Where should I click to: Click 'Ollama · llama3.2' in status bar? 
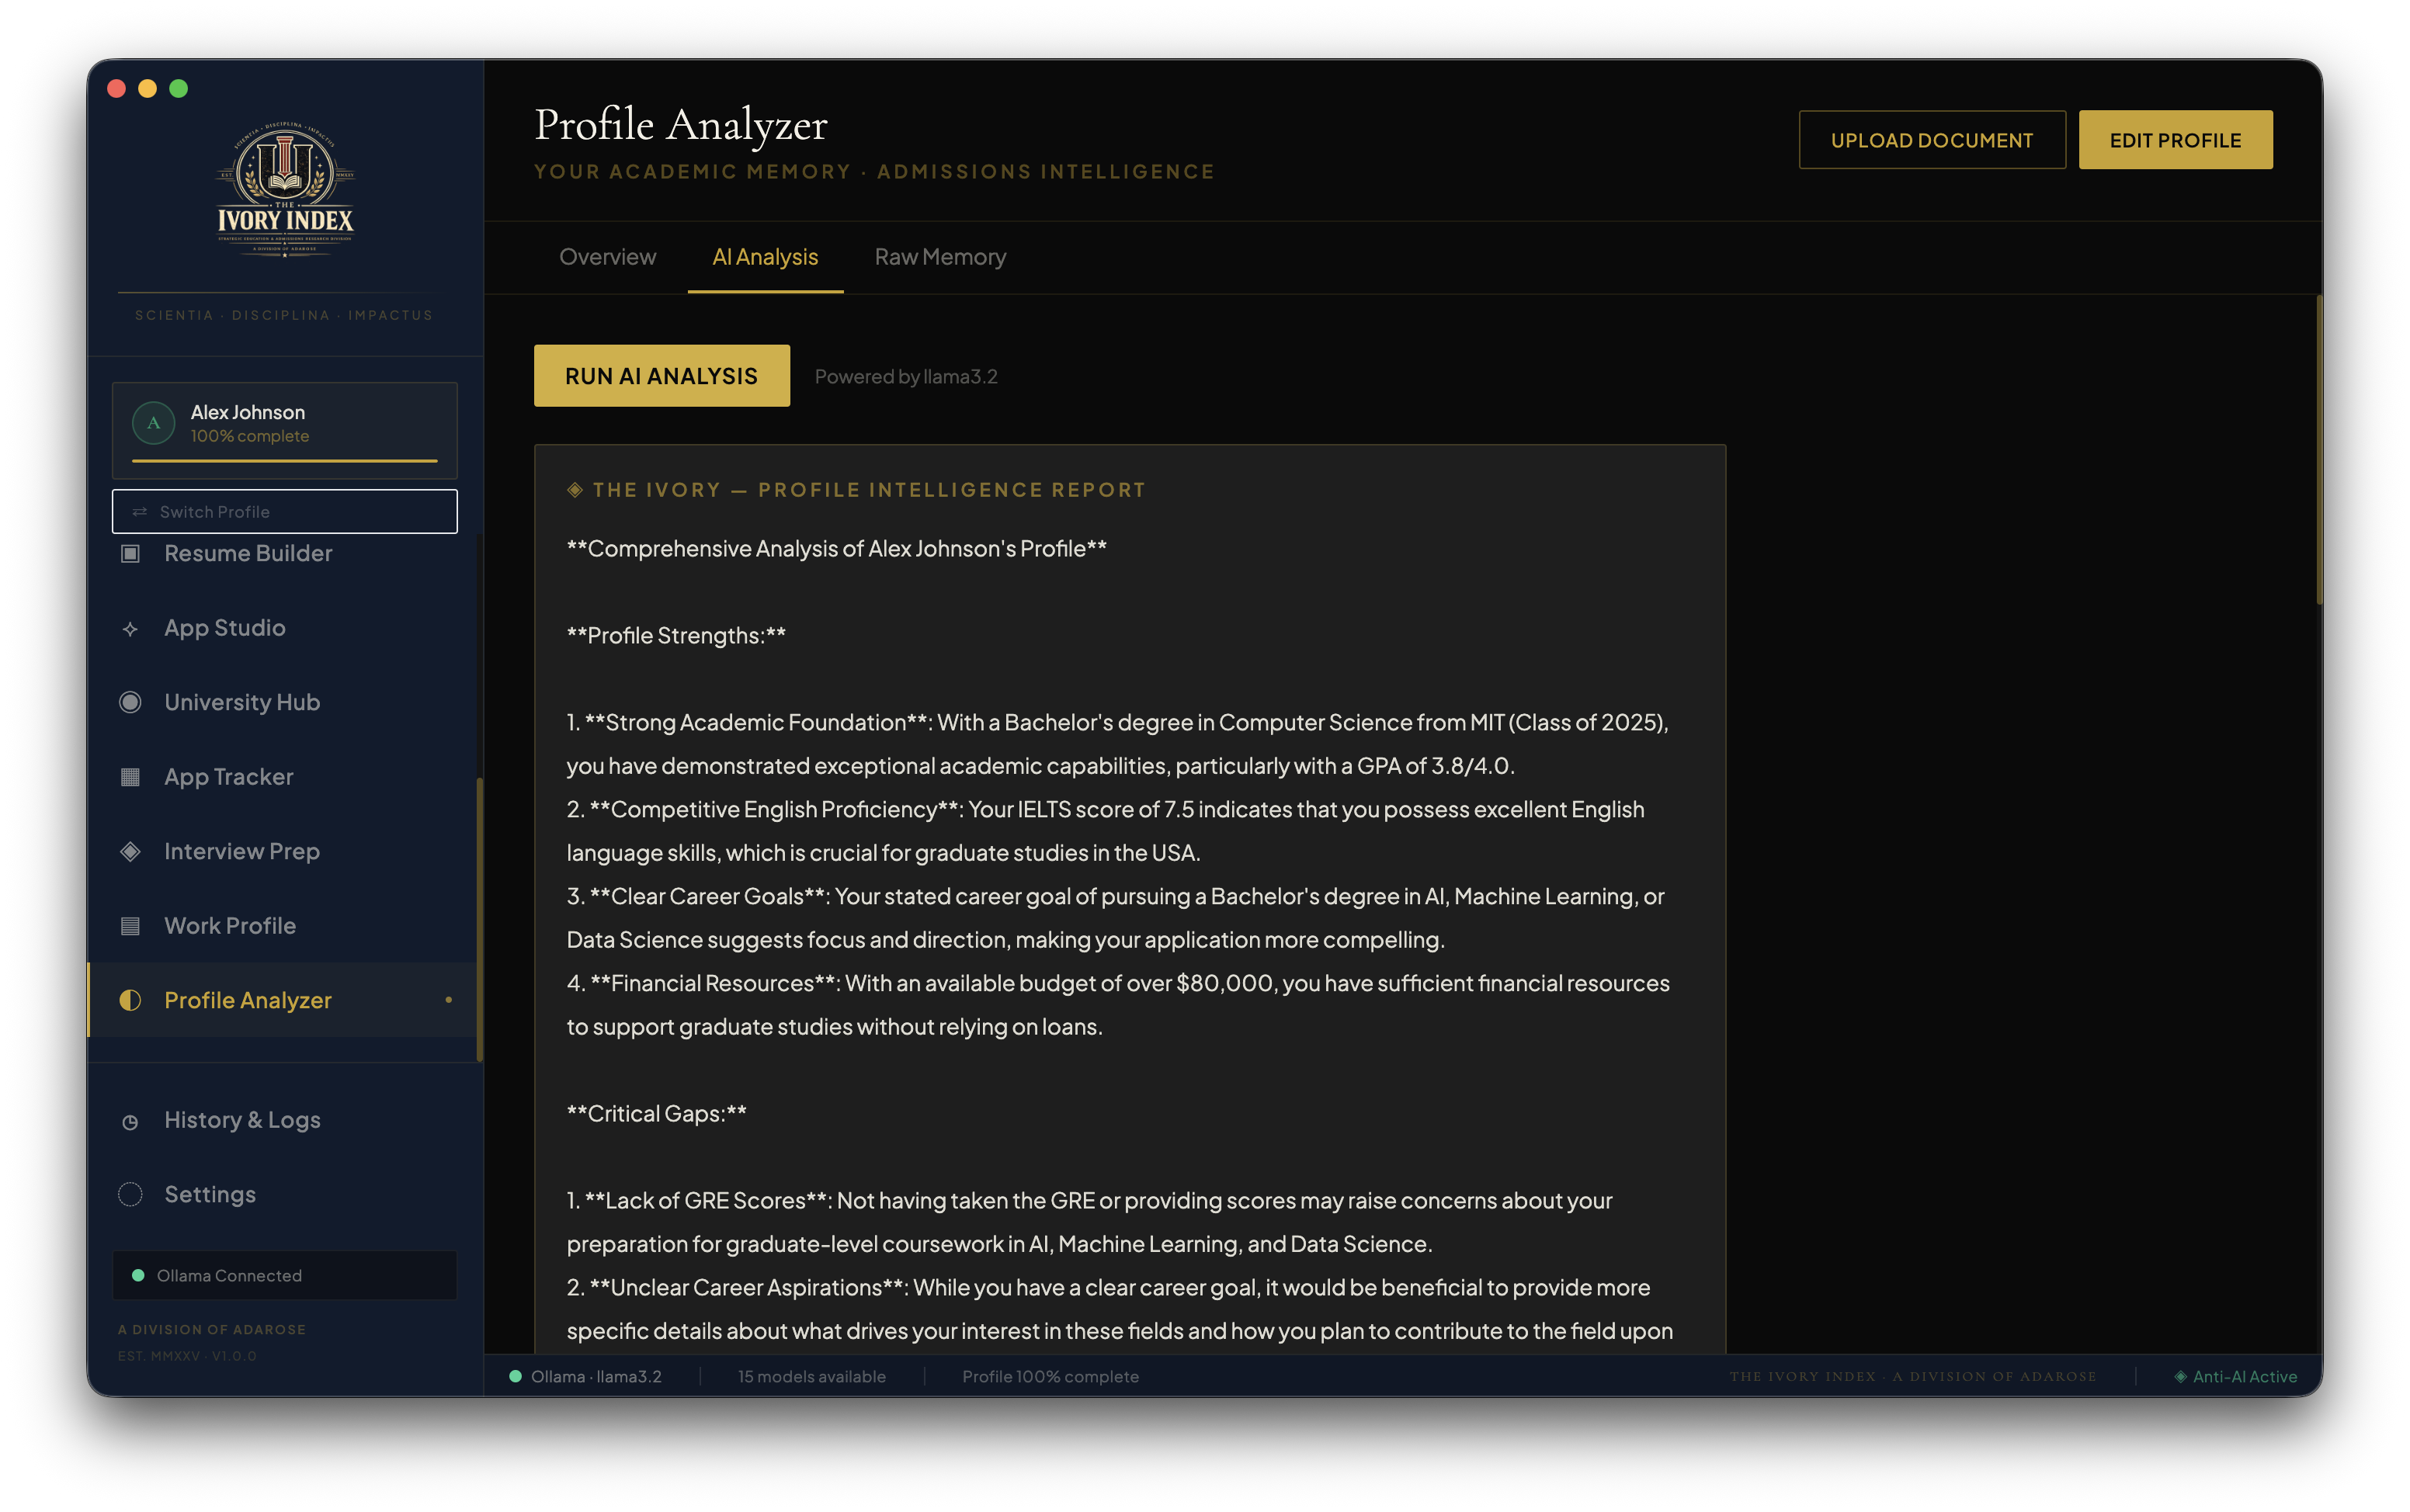[596, 1376]
